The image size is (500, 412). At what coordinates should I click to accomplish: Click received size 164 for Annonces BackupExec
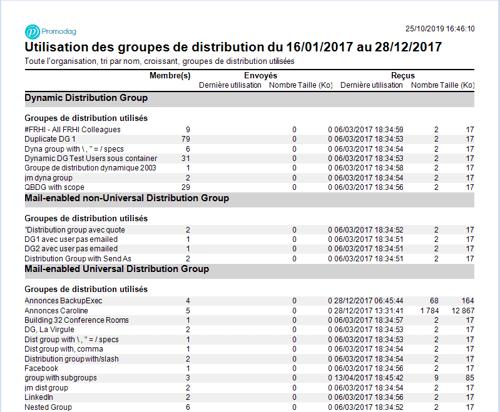pyautogui.click(x=468, y=301)
